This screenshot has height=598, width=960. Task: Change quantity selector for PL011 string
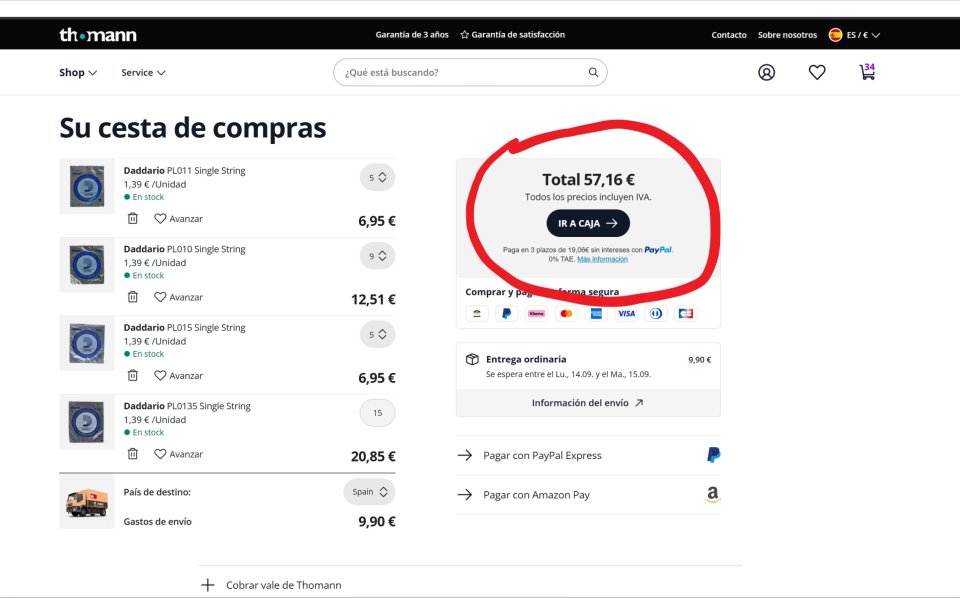point(377,178)
